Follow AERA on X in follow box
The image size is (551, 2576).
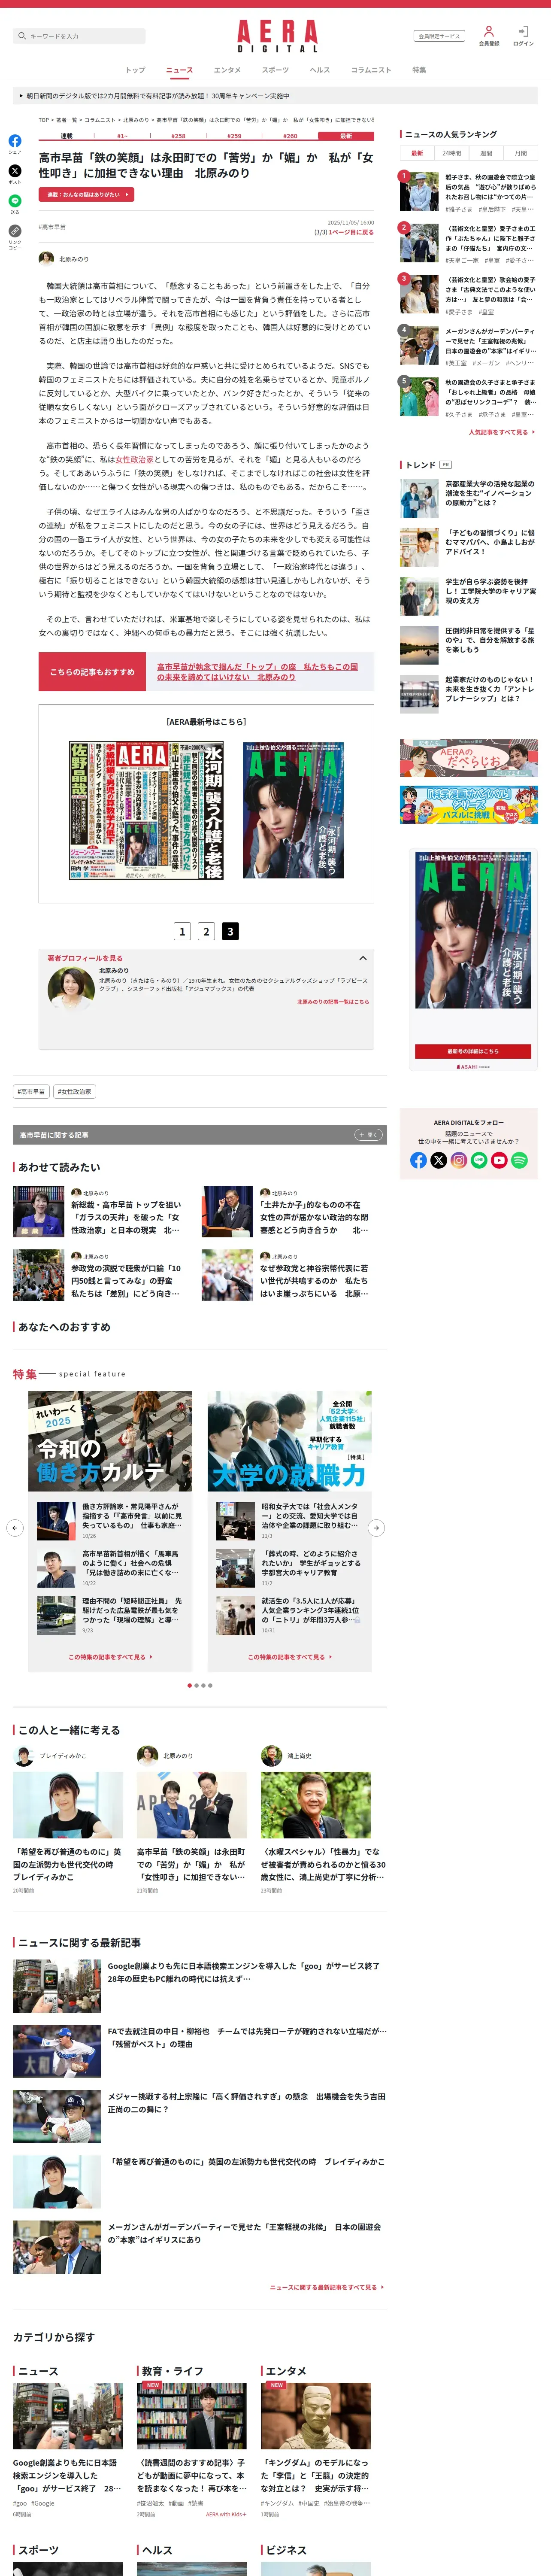[x=438, y=1160]
